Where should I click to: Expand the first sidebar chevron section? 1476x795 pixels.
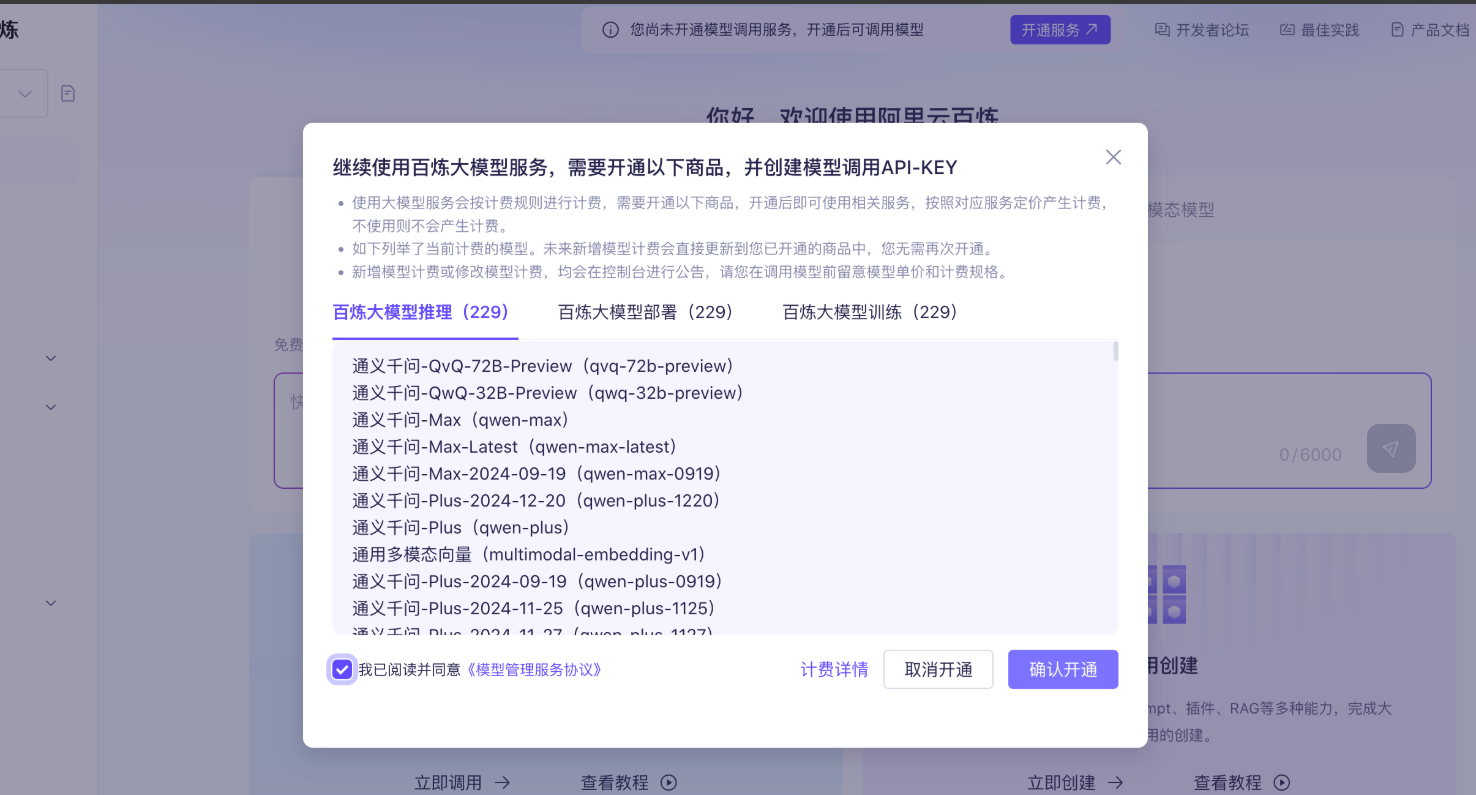pos(51,358)
